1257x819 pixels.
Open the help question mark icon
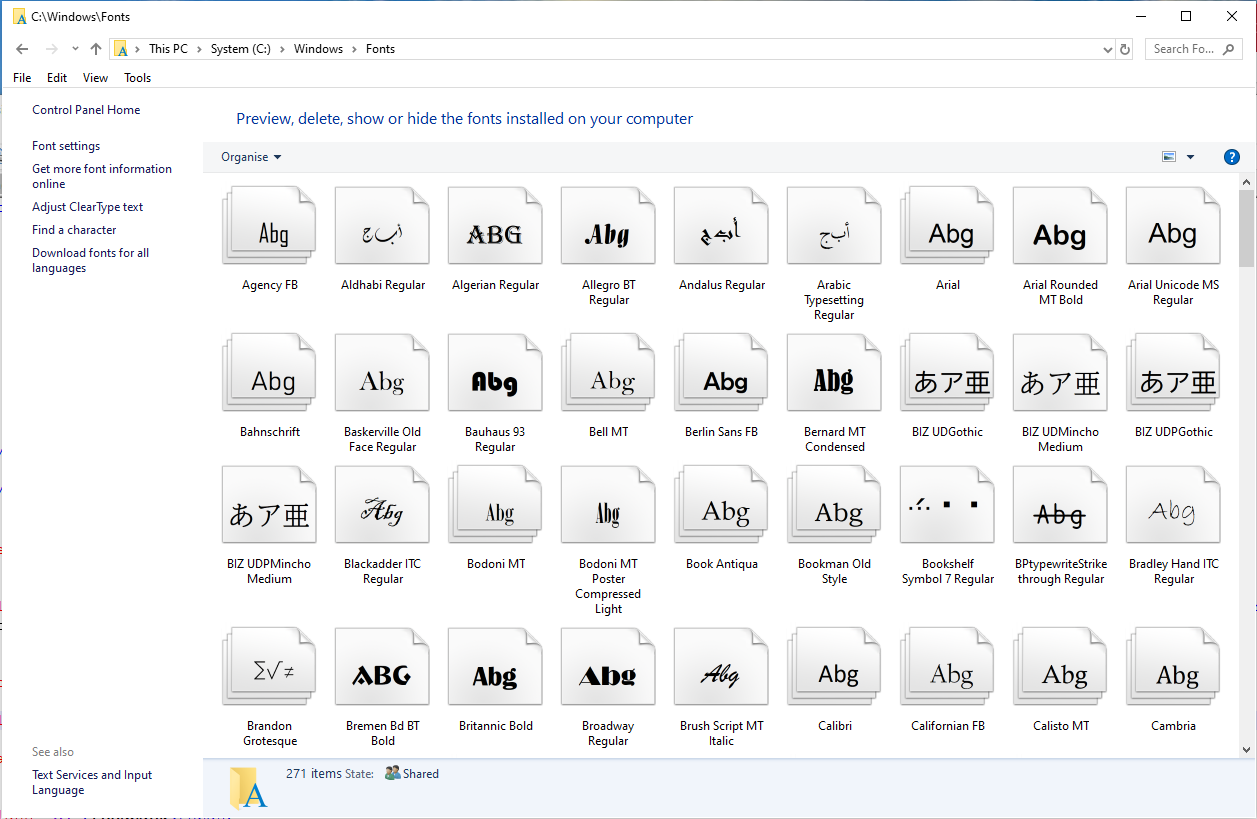(1232, 157)
